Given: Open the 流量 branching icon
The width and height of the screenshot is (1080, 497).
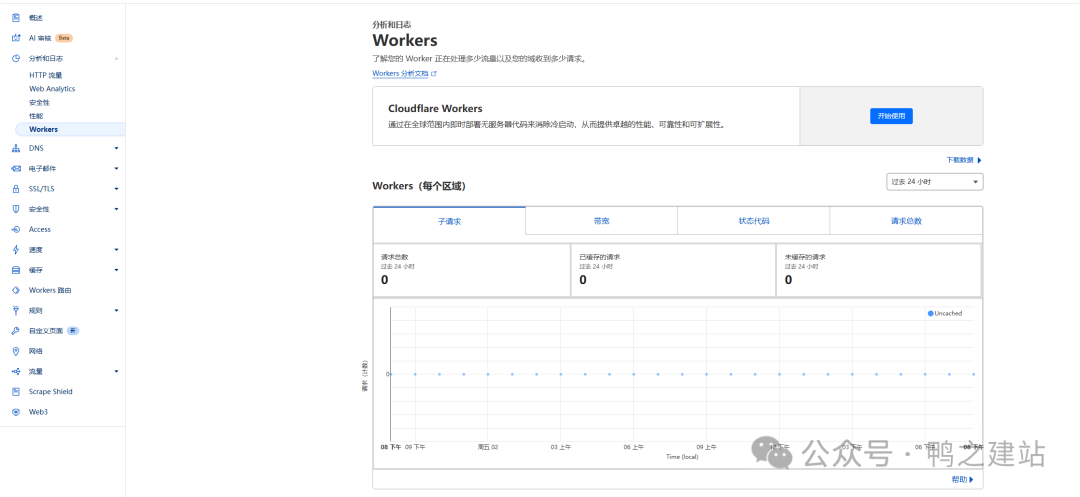Looking at the screenshot, I should tap(16, 371).
